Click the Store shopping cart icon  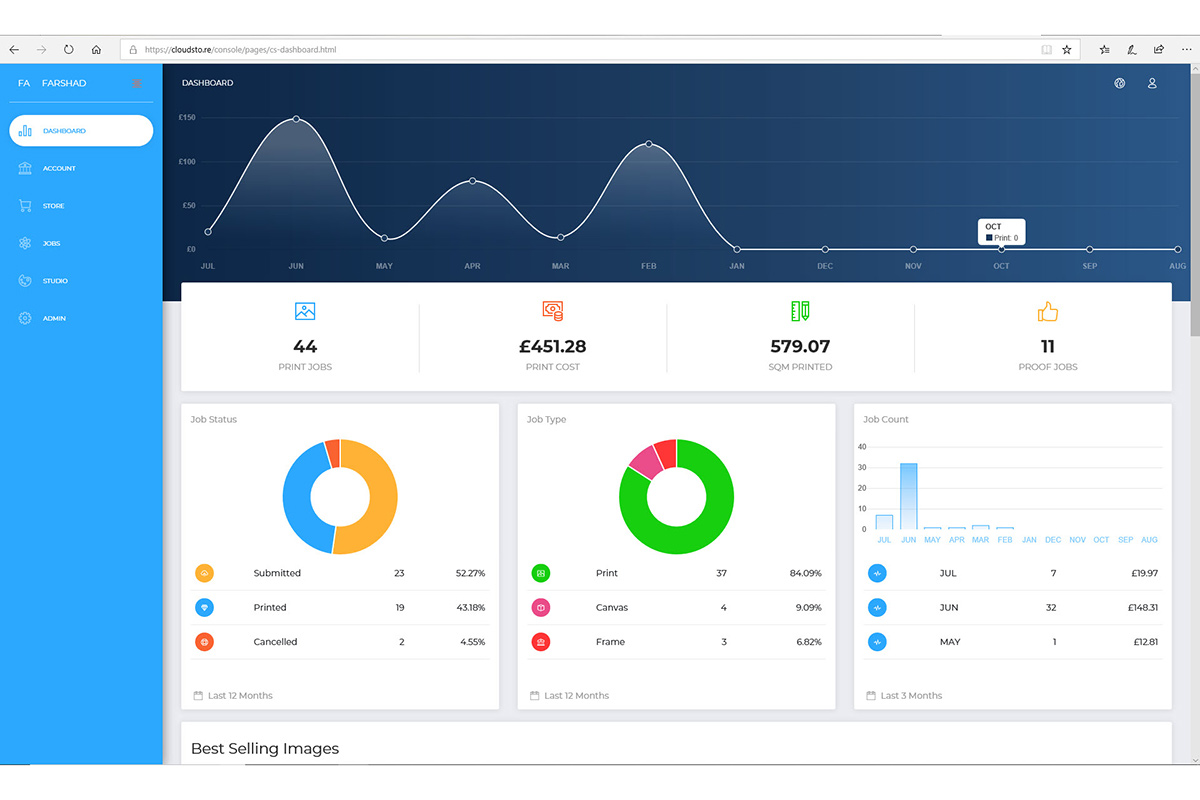(x=25, y=206)
